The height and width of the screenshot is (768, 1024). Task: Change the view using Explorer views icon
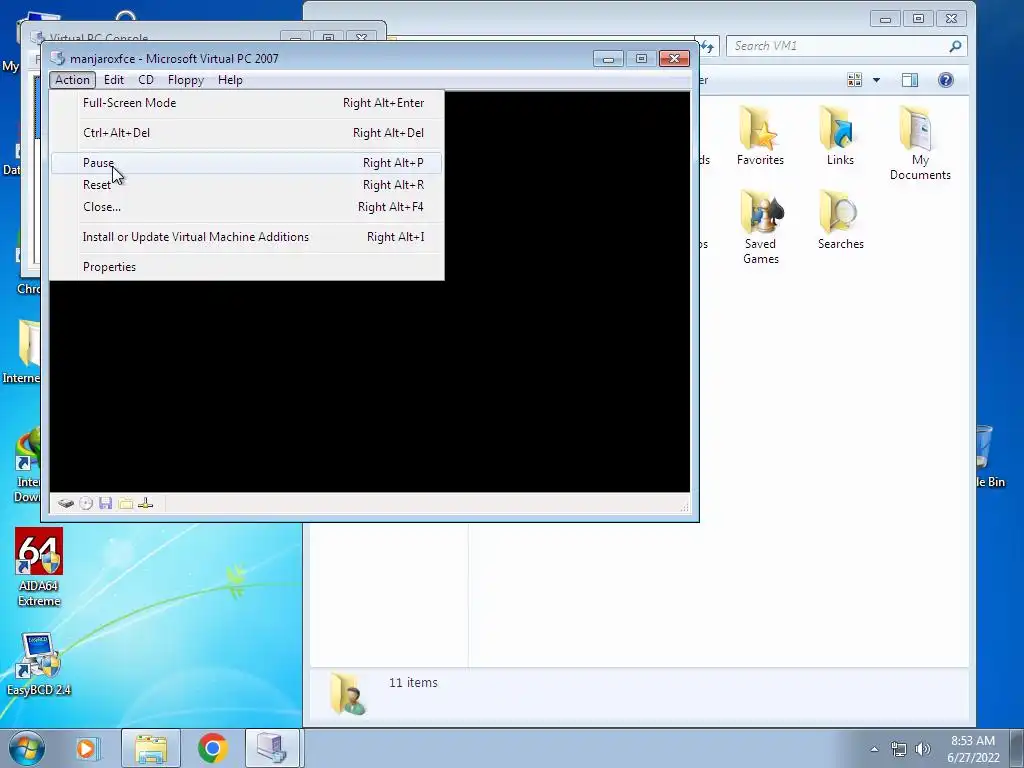tap(854, 80)
